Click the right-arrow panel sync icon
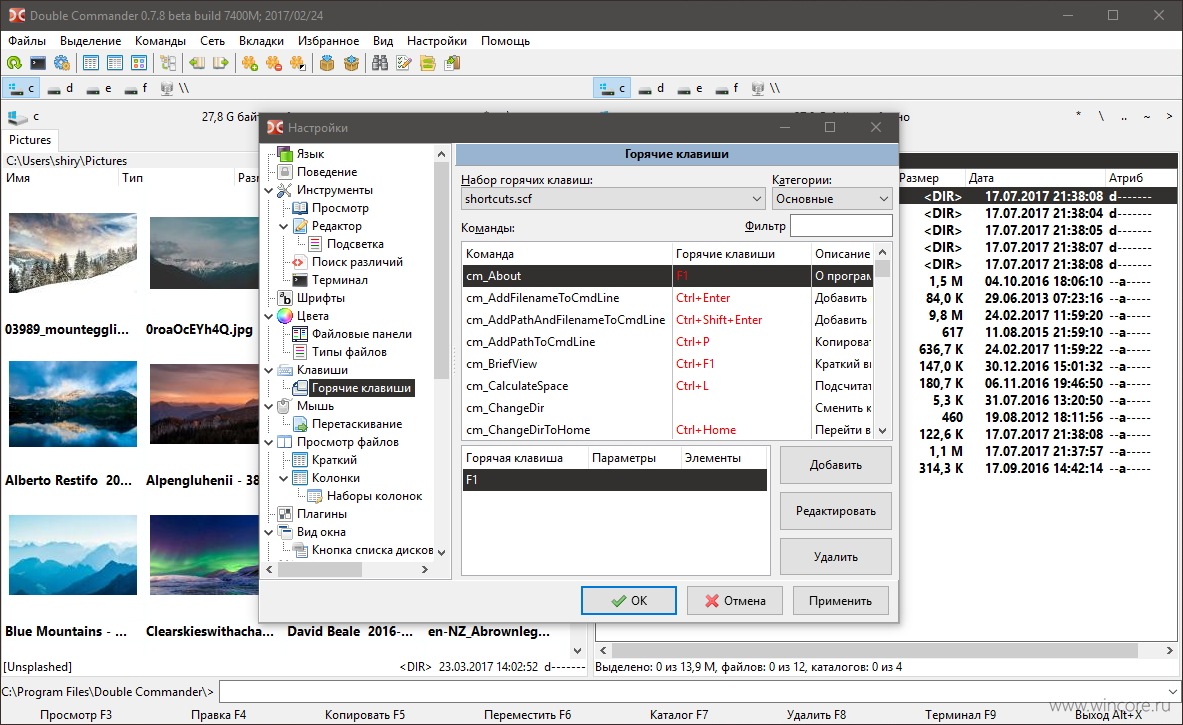Image resolution: width=1183 pixels, height=725 pixels. tap(220, 63)
